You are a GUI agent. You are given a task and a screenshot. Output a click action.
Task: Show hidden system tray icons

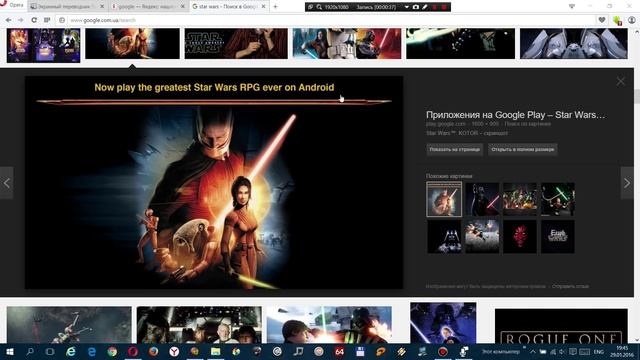533,351
